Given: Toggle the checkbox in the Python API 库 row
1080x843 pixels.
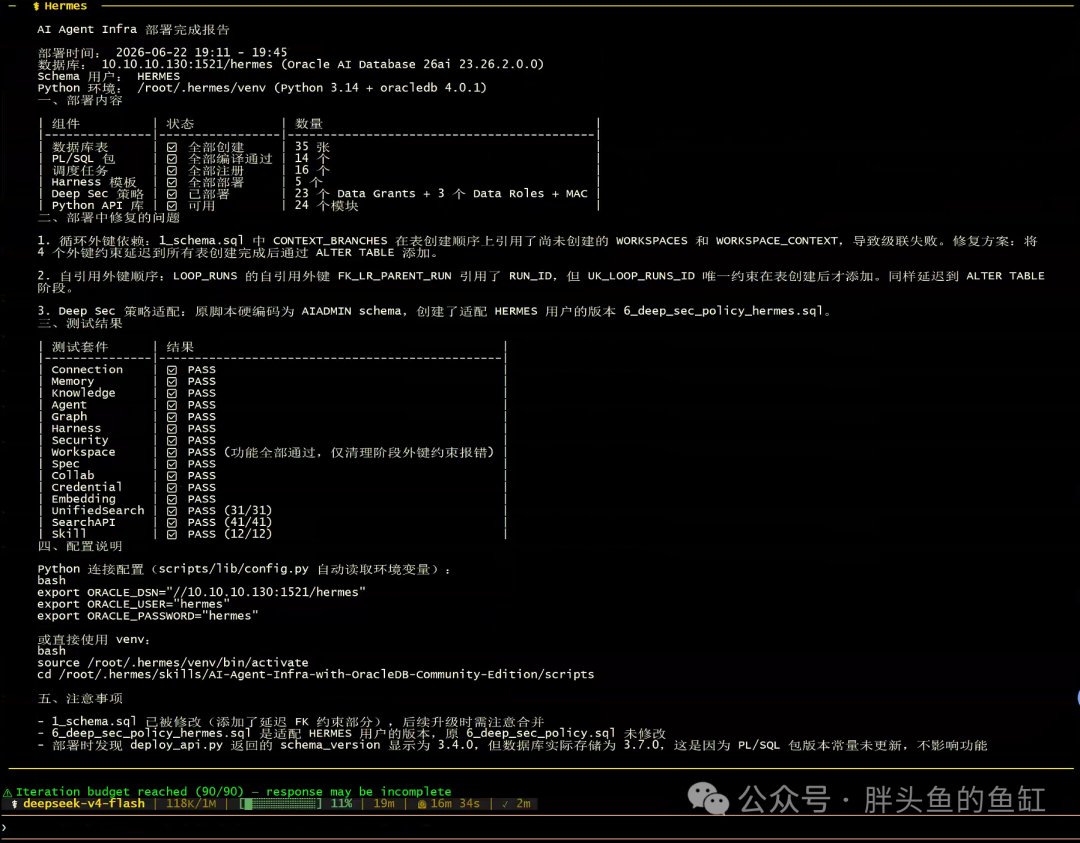Looking at the screenshot, I should 172,205.
